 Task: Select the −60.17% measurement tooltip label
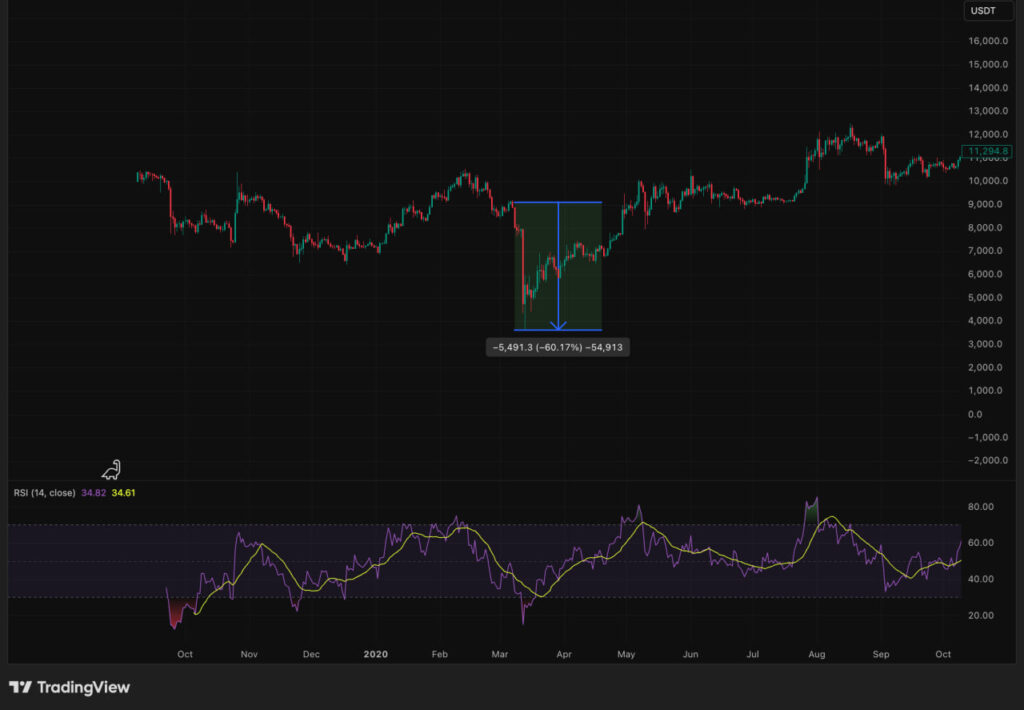click(x=558, y=347)
